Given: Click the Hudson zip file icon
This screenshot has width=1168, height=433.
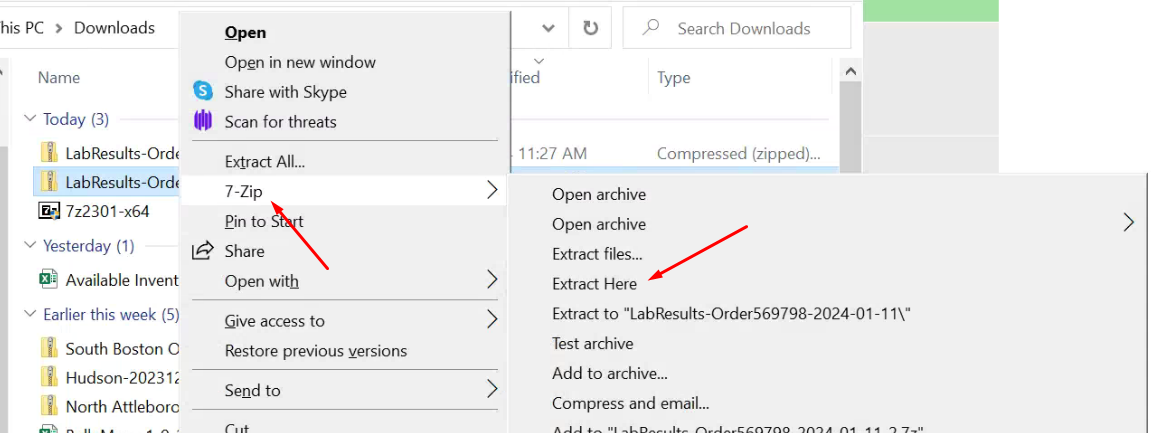Looking at the screenshot, I should click(x=49, y=378).
